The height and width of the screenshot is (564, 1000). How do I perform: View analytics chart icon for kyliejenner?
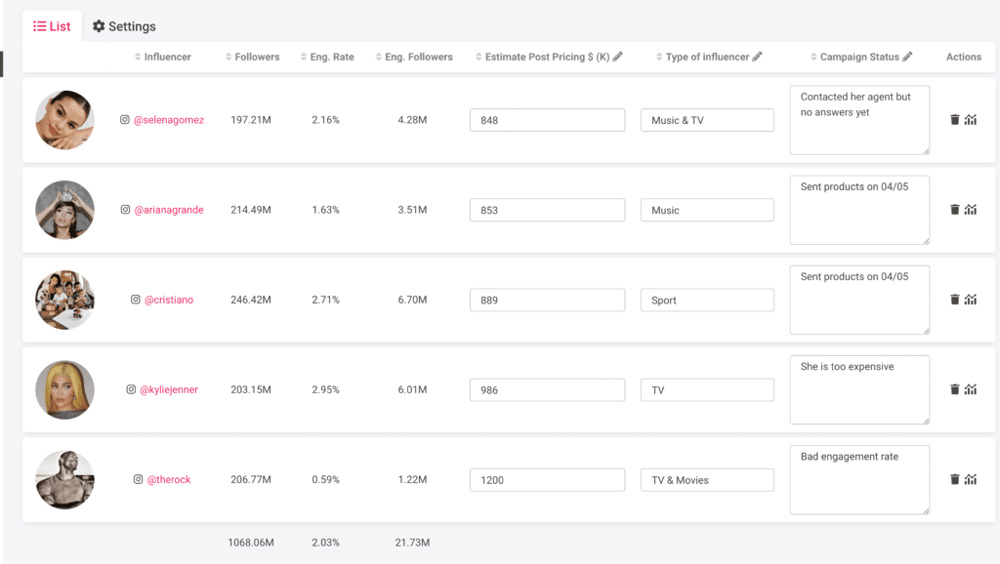click(x=971, y=390)
